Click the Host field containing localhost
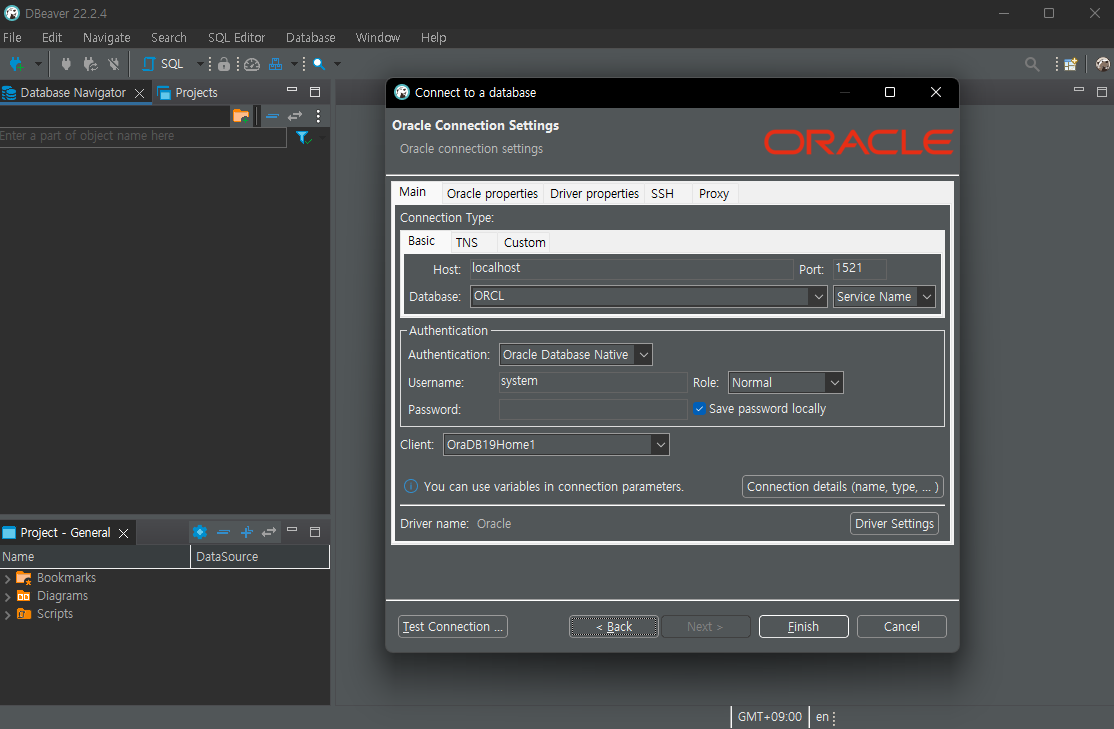This screenshot has height=729, width=1114. coord(631,269)
